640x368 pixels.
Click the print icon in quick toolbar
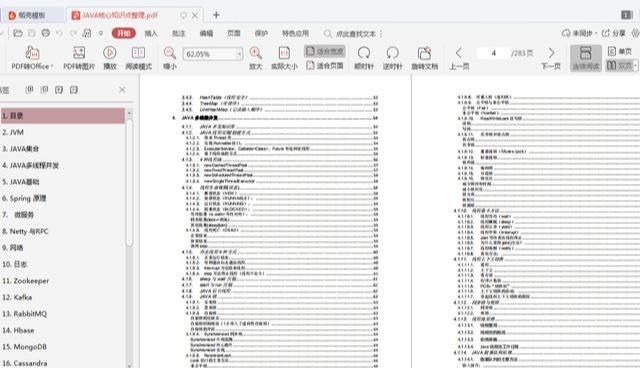(46, 33)
